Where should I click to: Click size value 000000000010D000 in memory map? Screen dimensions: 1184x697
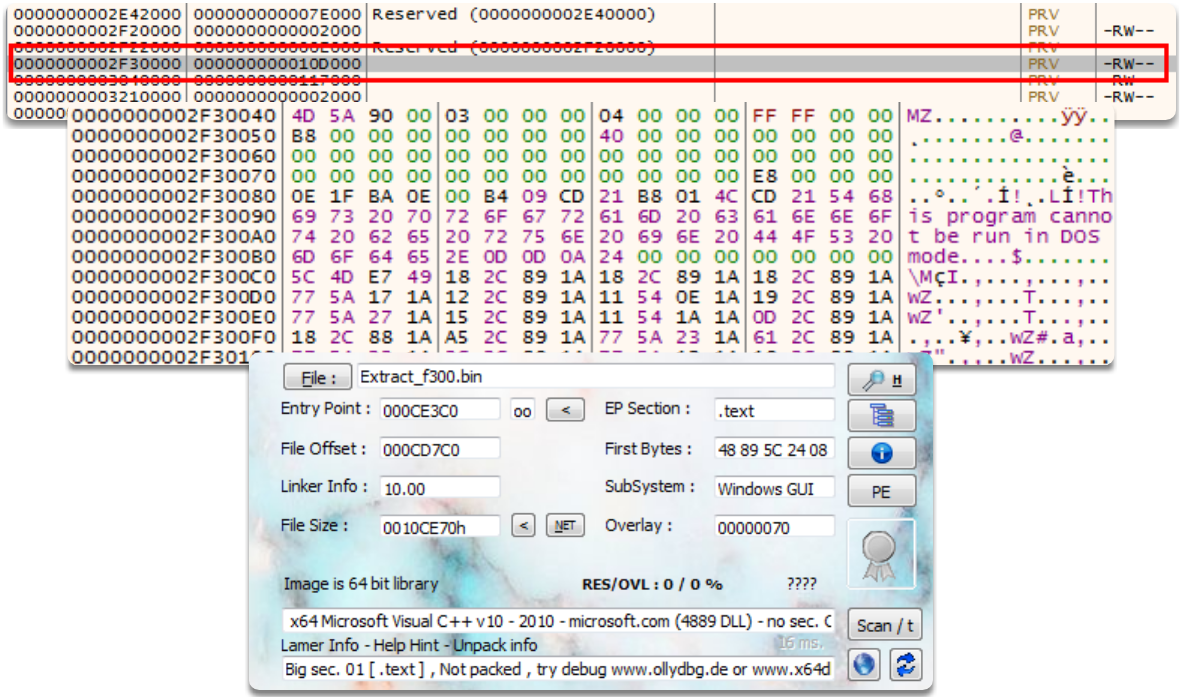277,63
